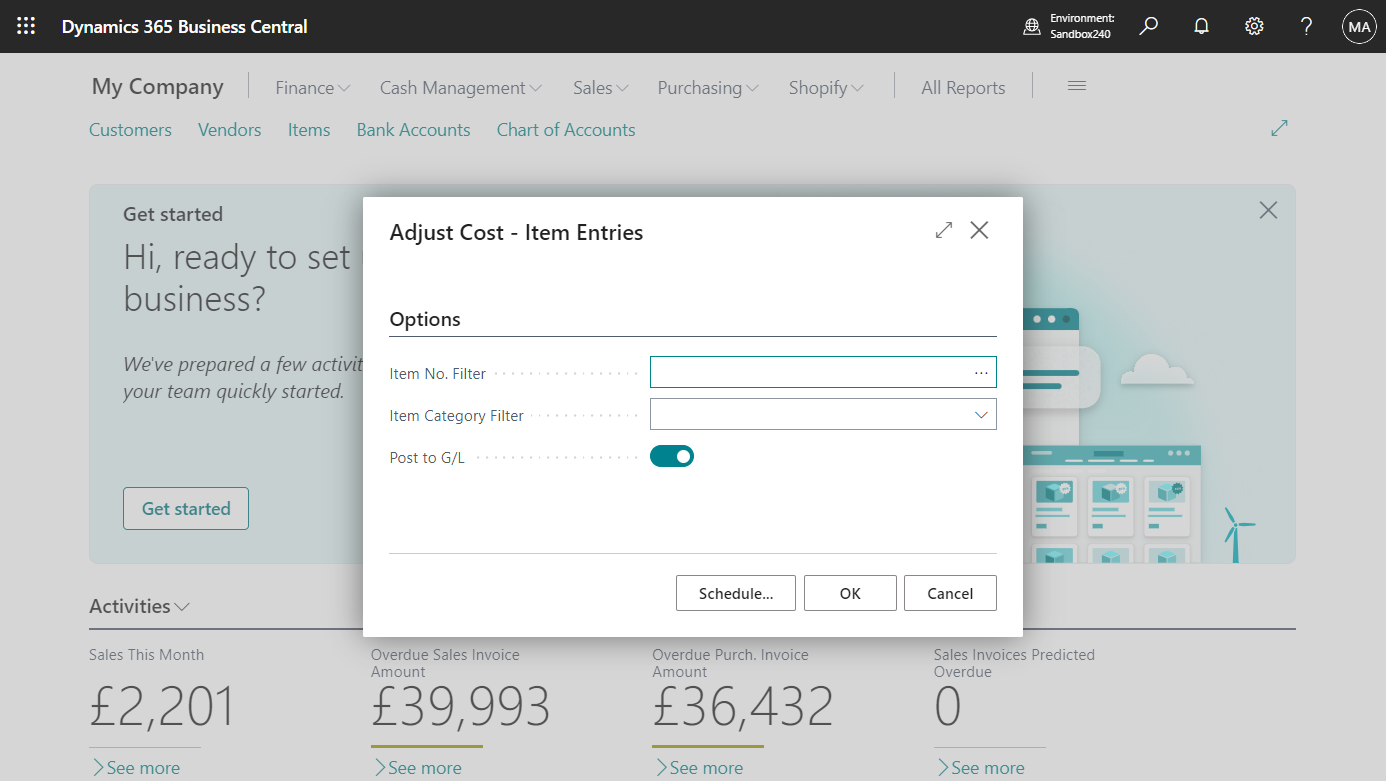Click the Sandbox240 environment globe icon
Viewport: 1386px width, 781px height.
point(1031,26)
